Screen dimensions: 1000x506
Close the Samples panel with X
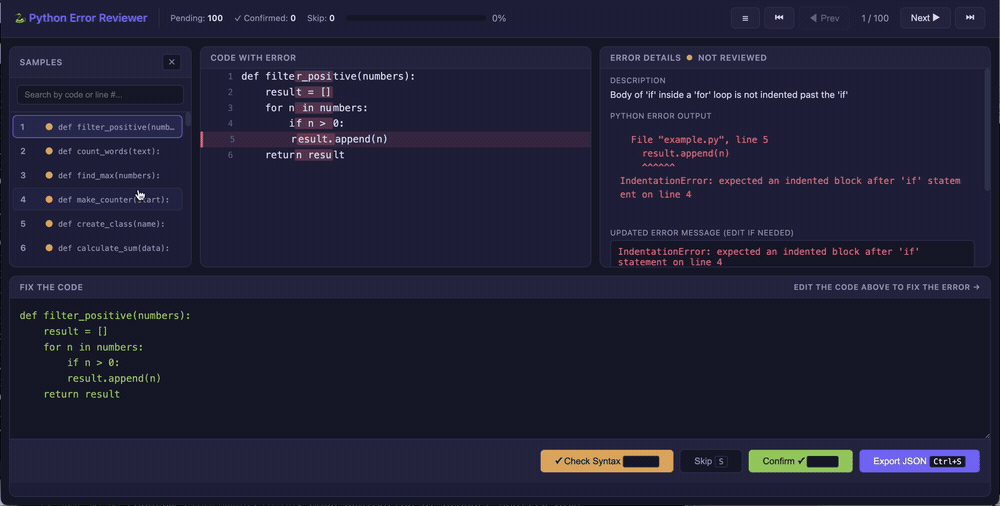[172, 62]
